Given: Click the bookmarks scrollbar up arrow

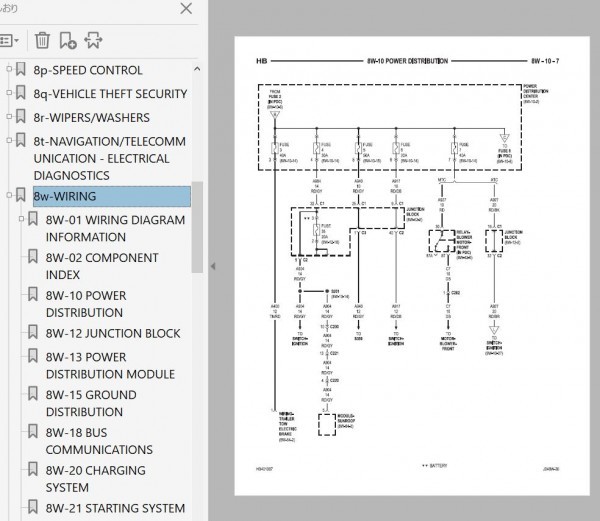Looking at the screenshot, I should (x=197, y=69).
